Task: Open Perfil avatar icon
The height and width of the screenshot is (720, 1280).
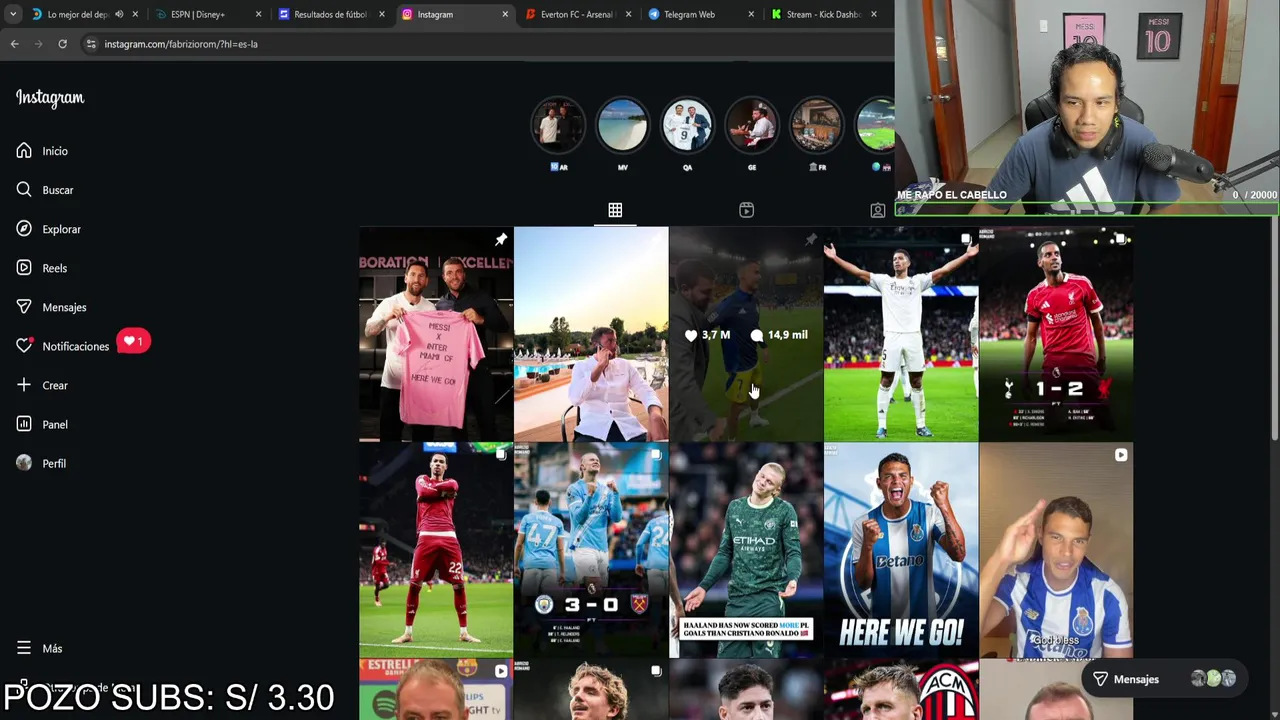Action: point(24,463)
